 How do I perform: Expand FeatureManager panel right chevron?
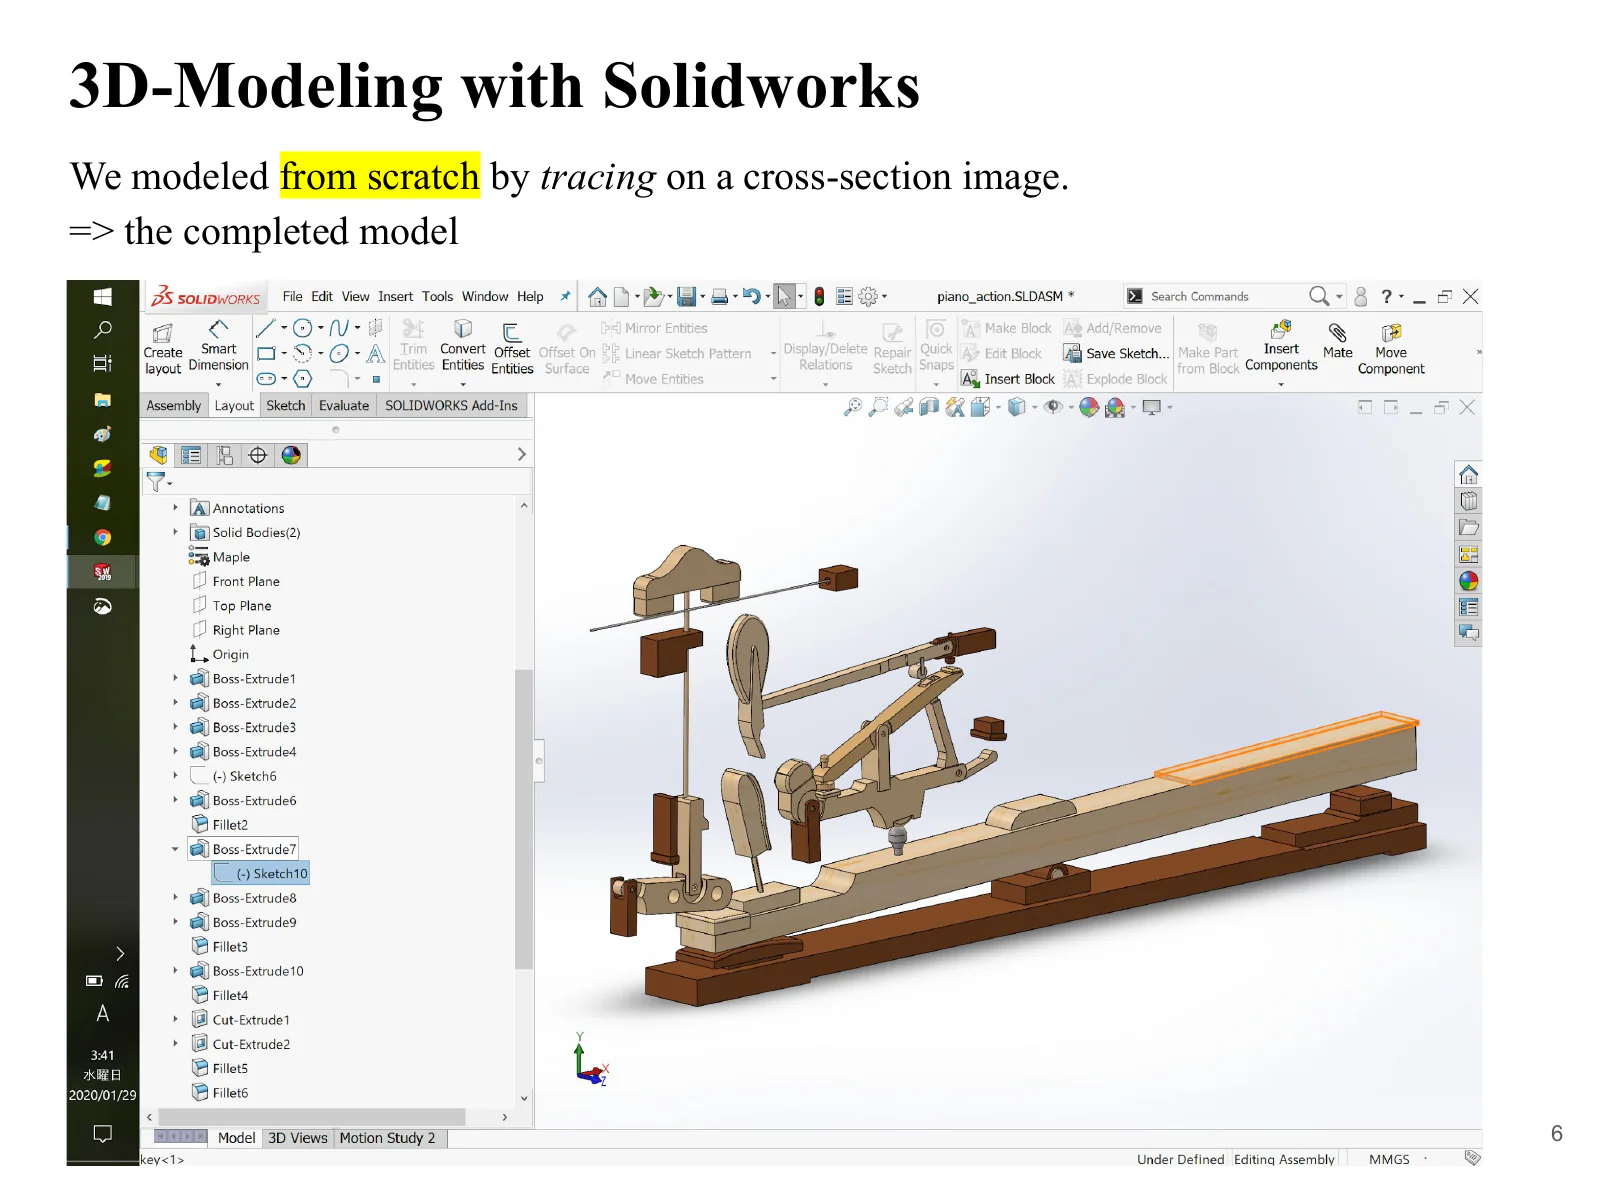click(521, 454)
